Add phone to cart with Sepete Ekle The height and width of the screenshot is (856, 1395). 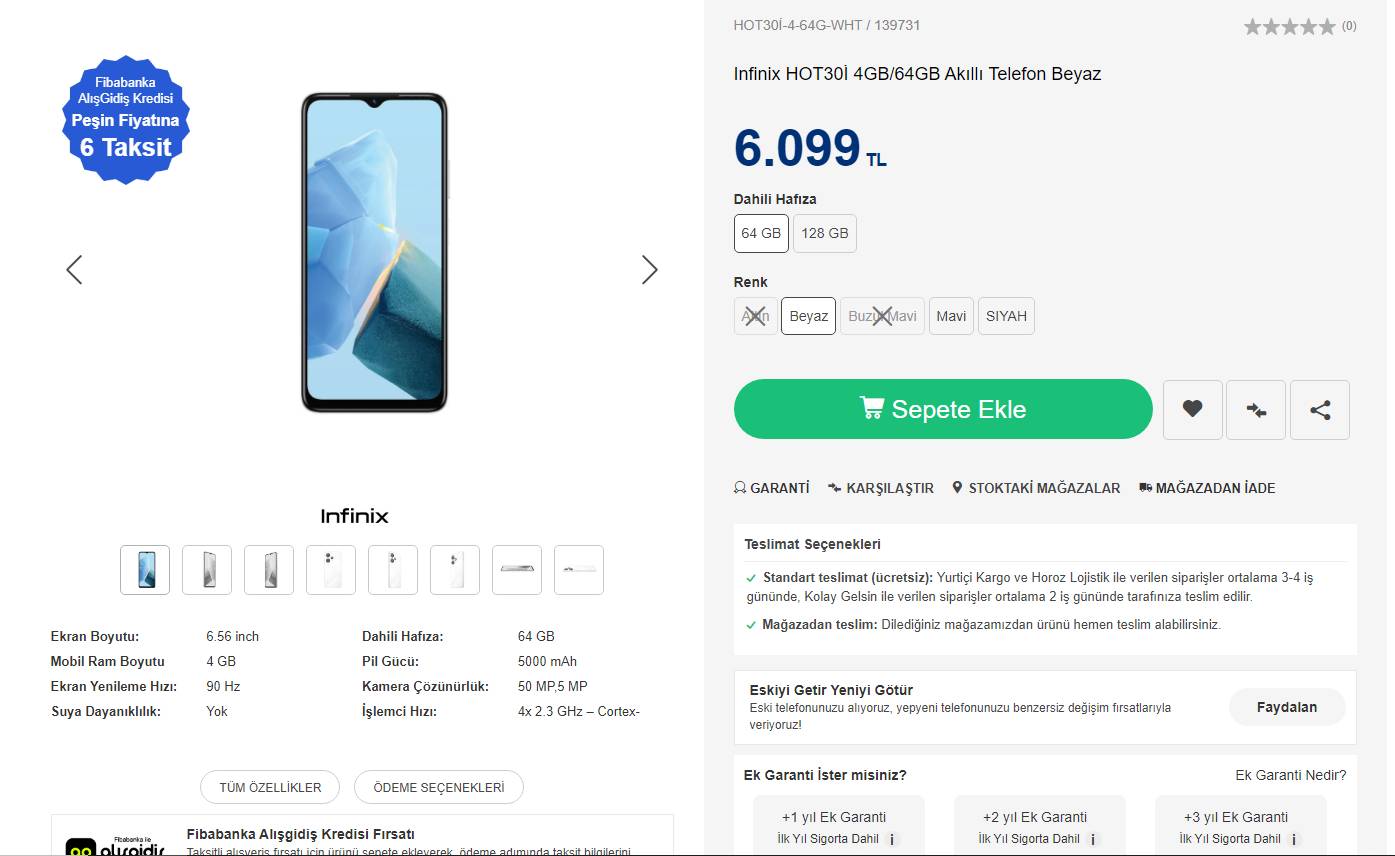tap(943, 409)
